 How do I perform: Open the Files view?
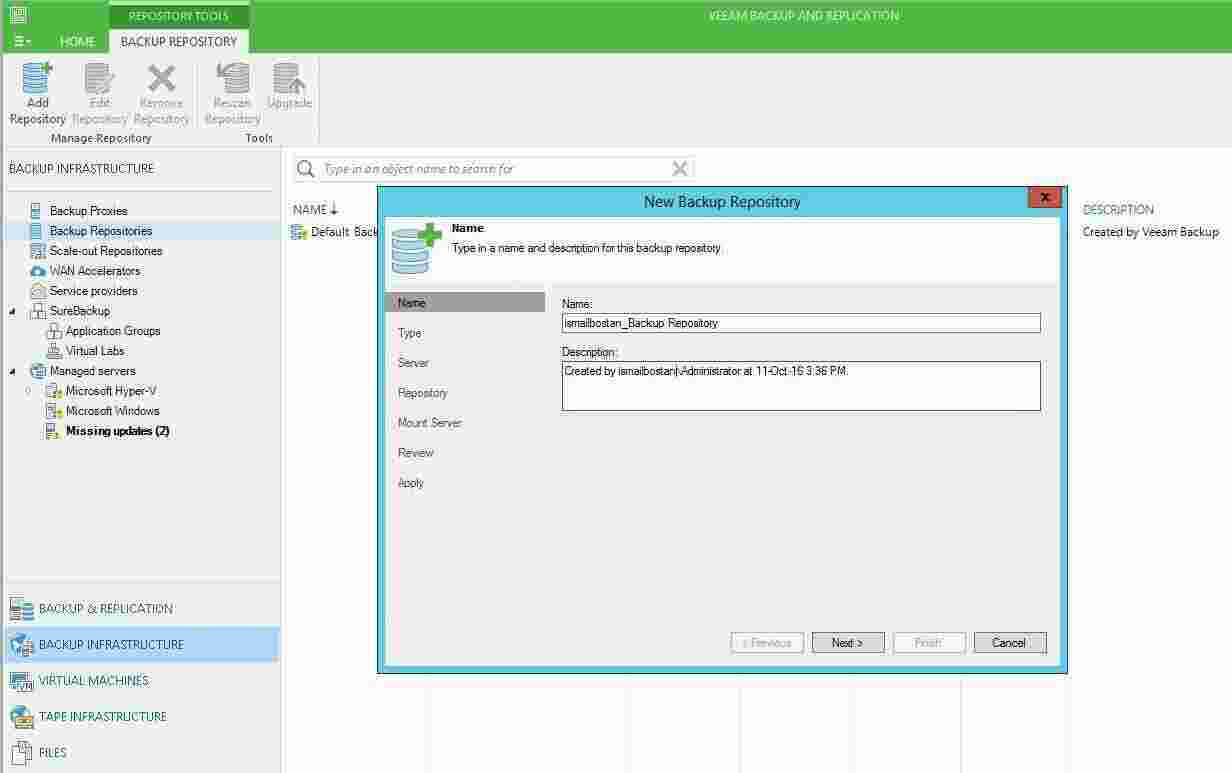point(52,753)
